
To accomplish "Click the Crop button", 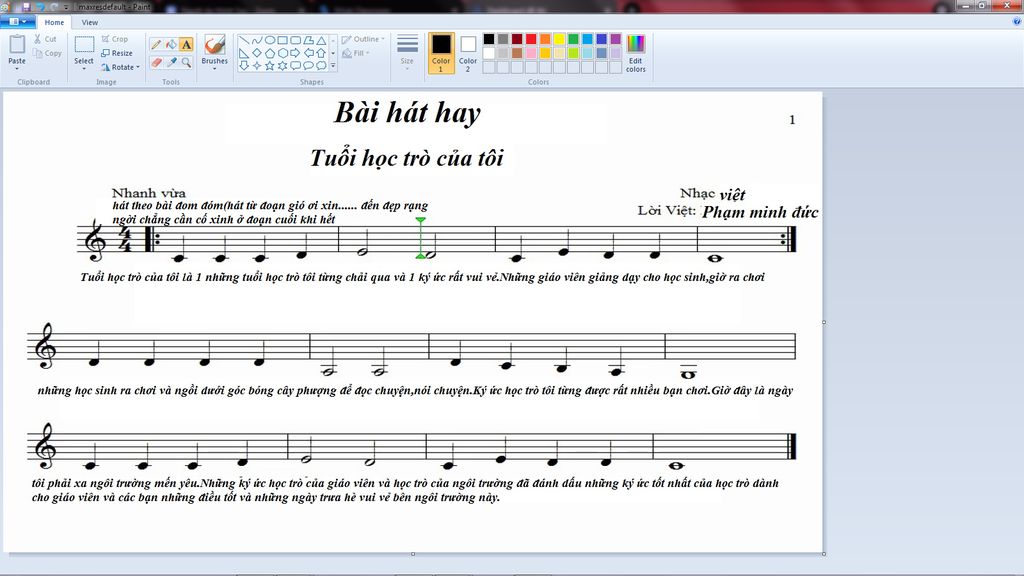I will click(115, 39).
